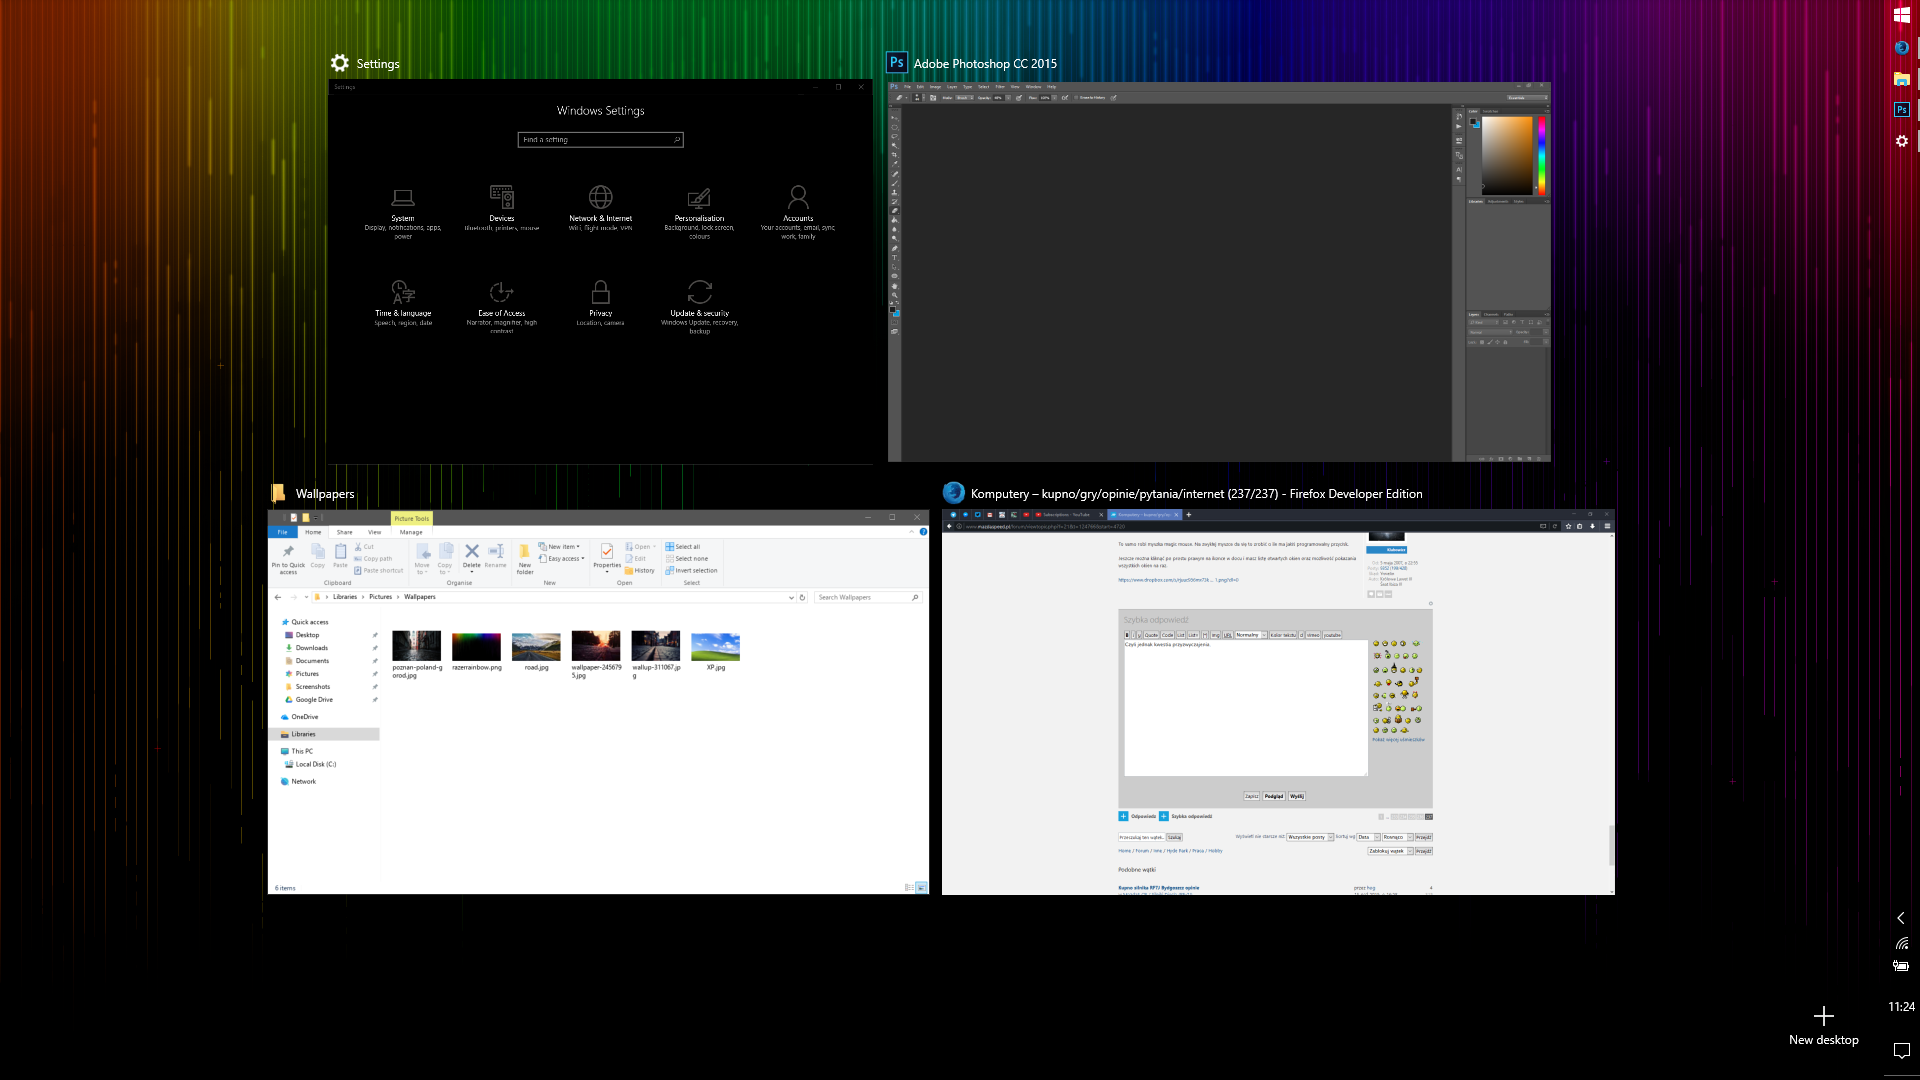This screenshot has width=1920, height=1080.
Task: Click the Settings gear in the taskbar
Action: point(1901,141)
